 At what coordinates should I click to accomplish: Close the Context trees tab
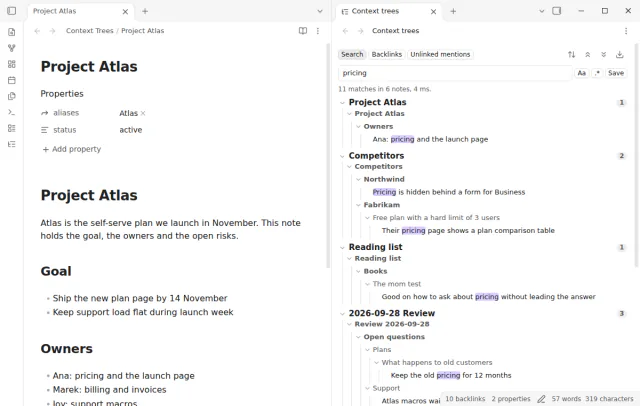pos(433,12)
